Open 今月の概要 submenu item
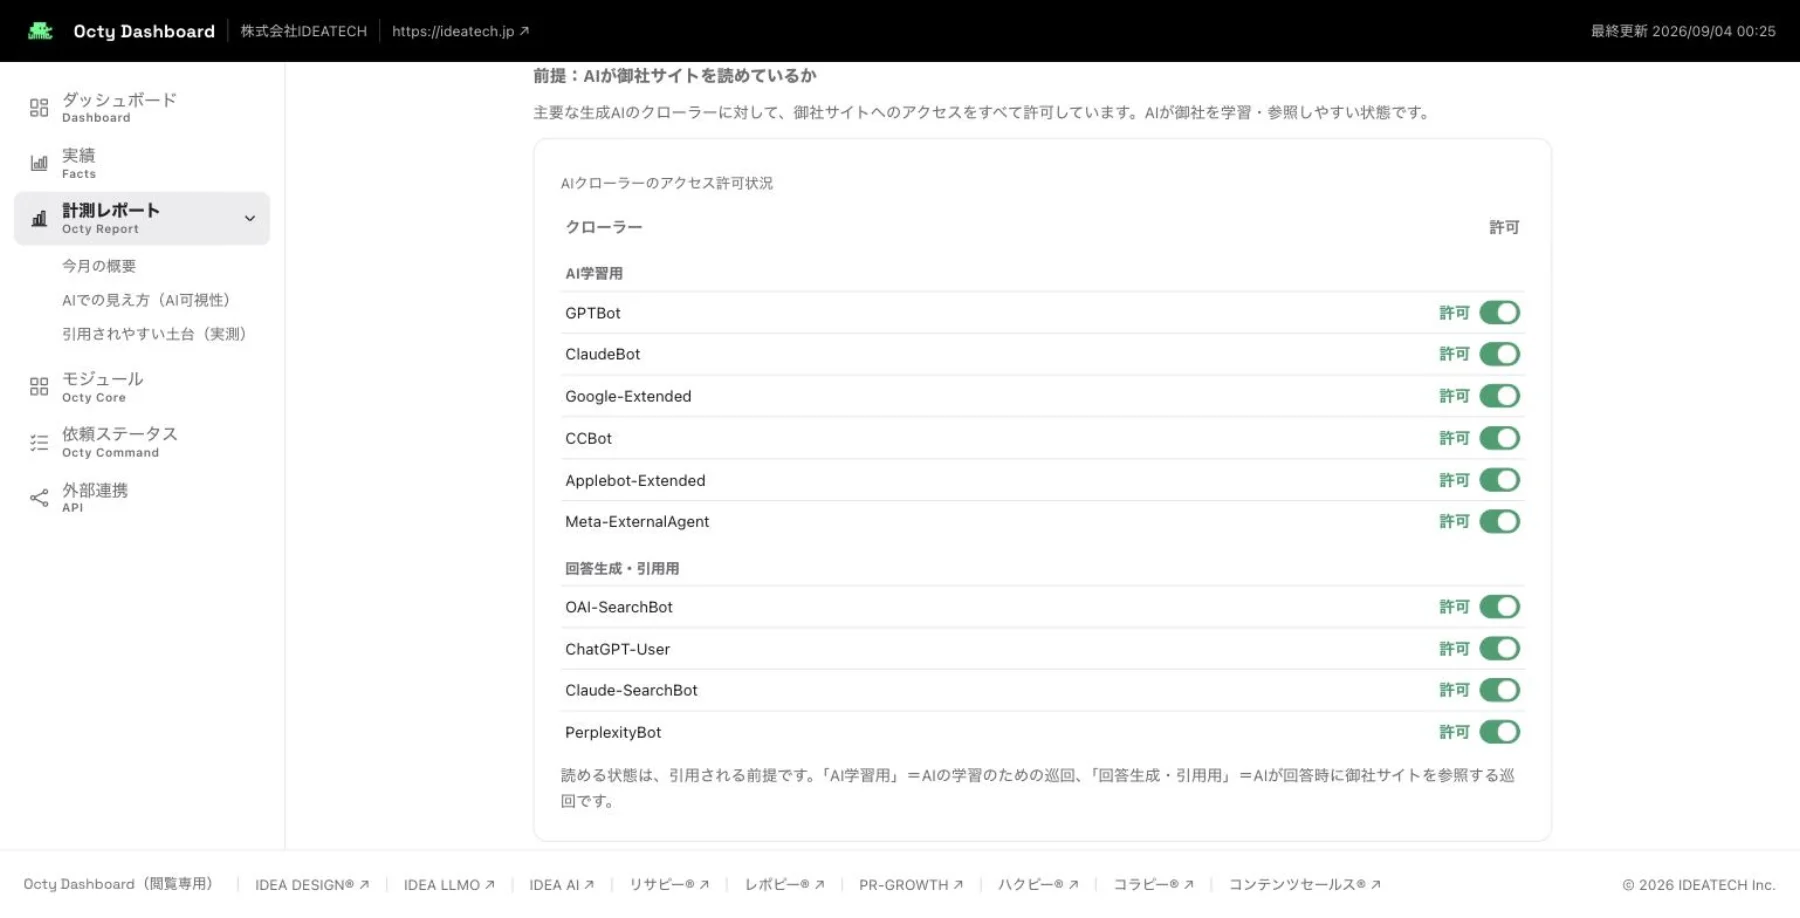 click(x=99, y=266)
